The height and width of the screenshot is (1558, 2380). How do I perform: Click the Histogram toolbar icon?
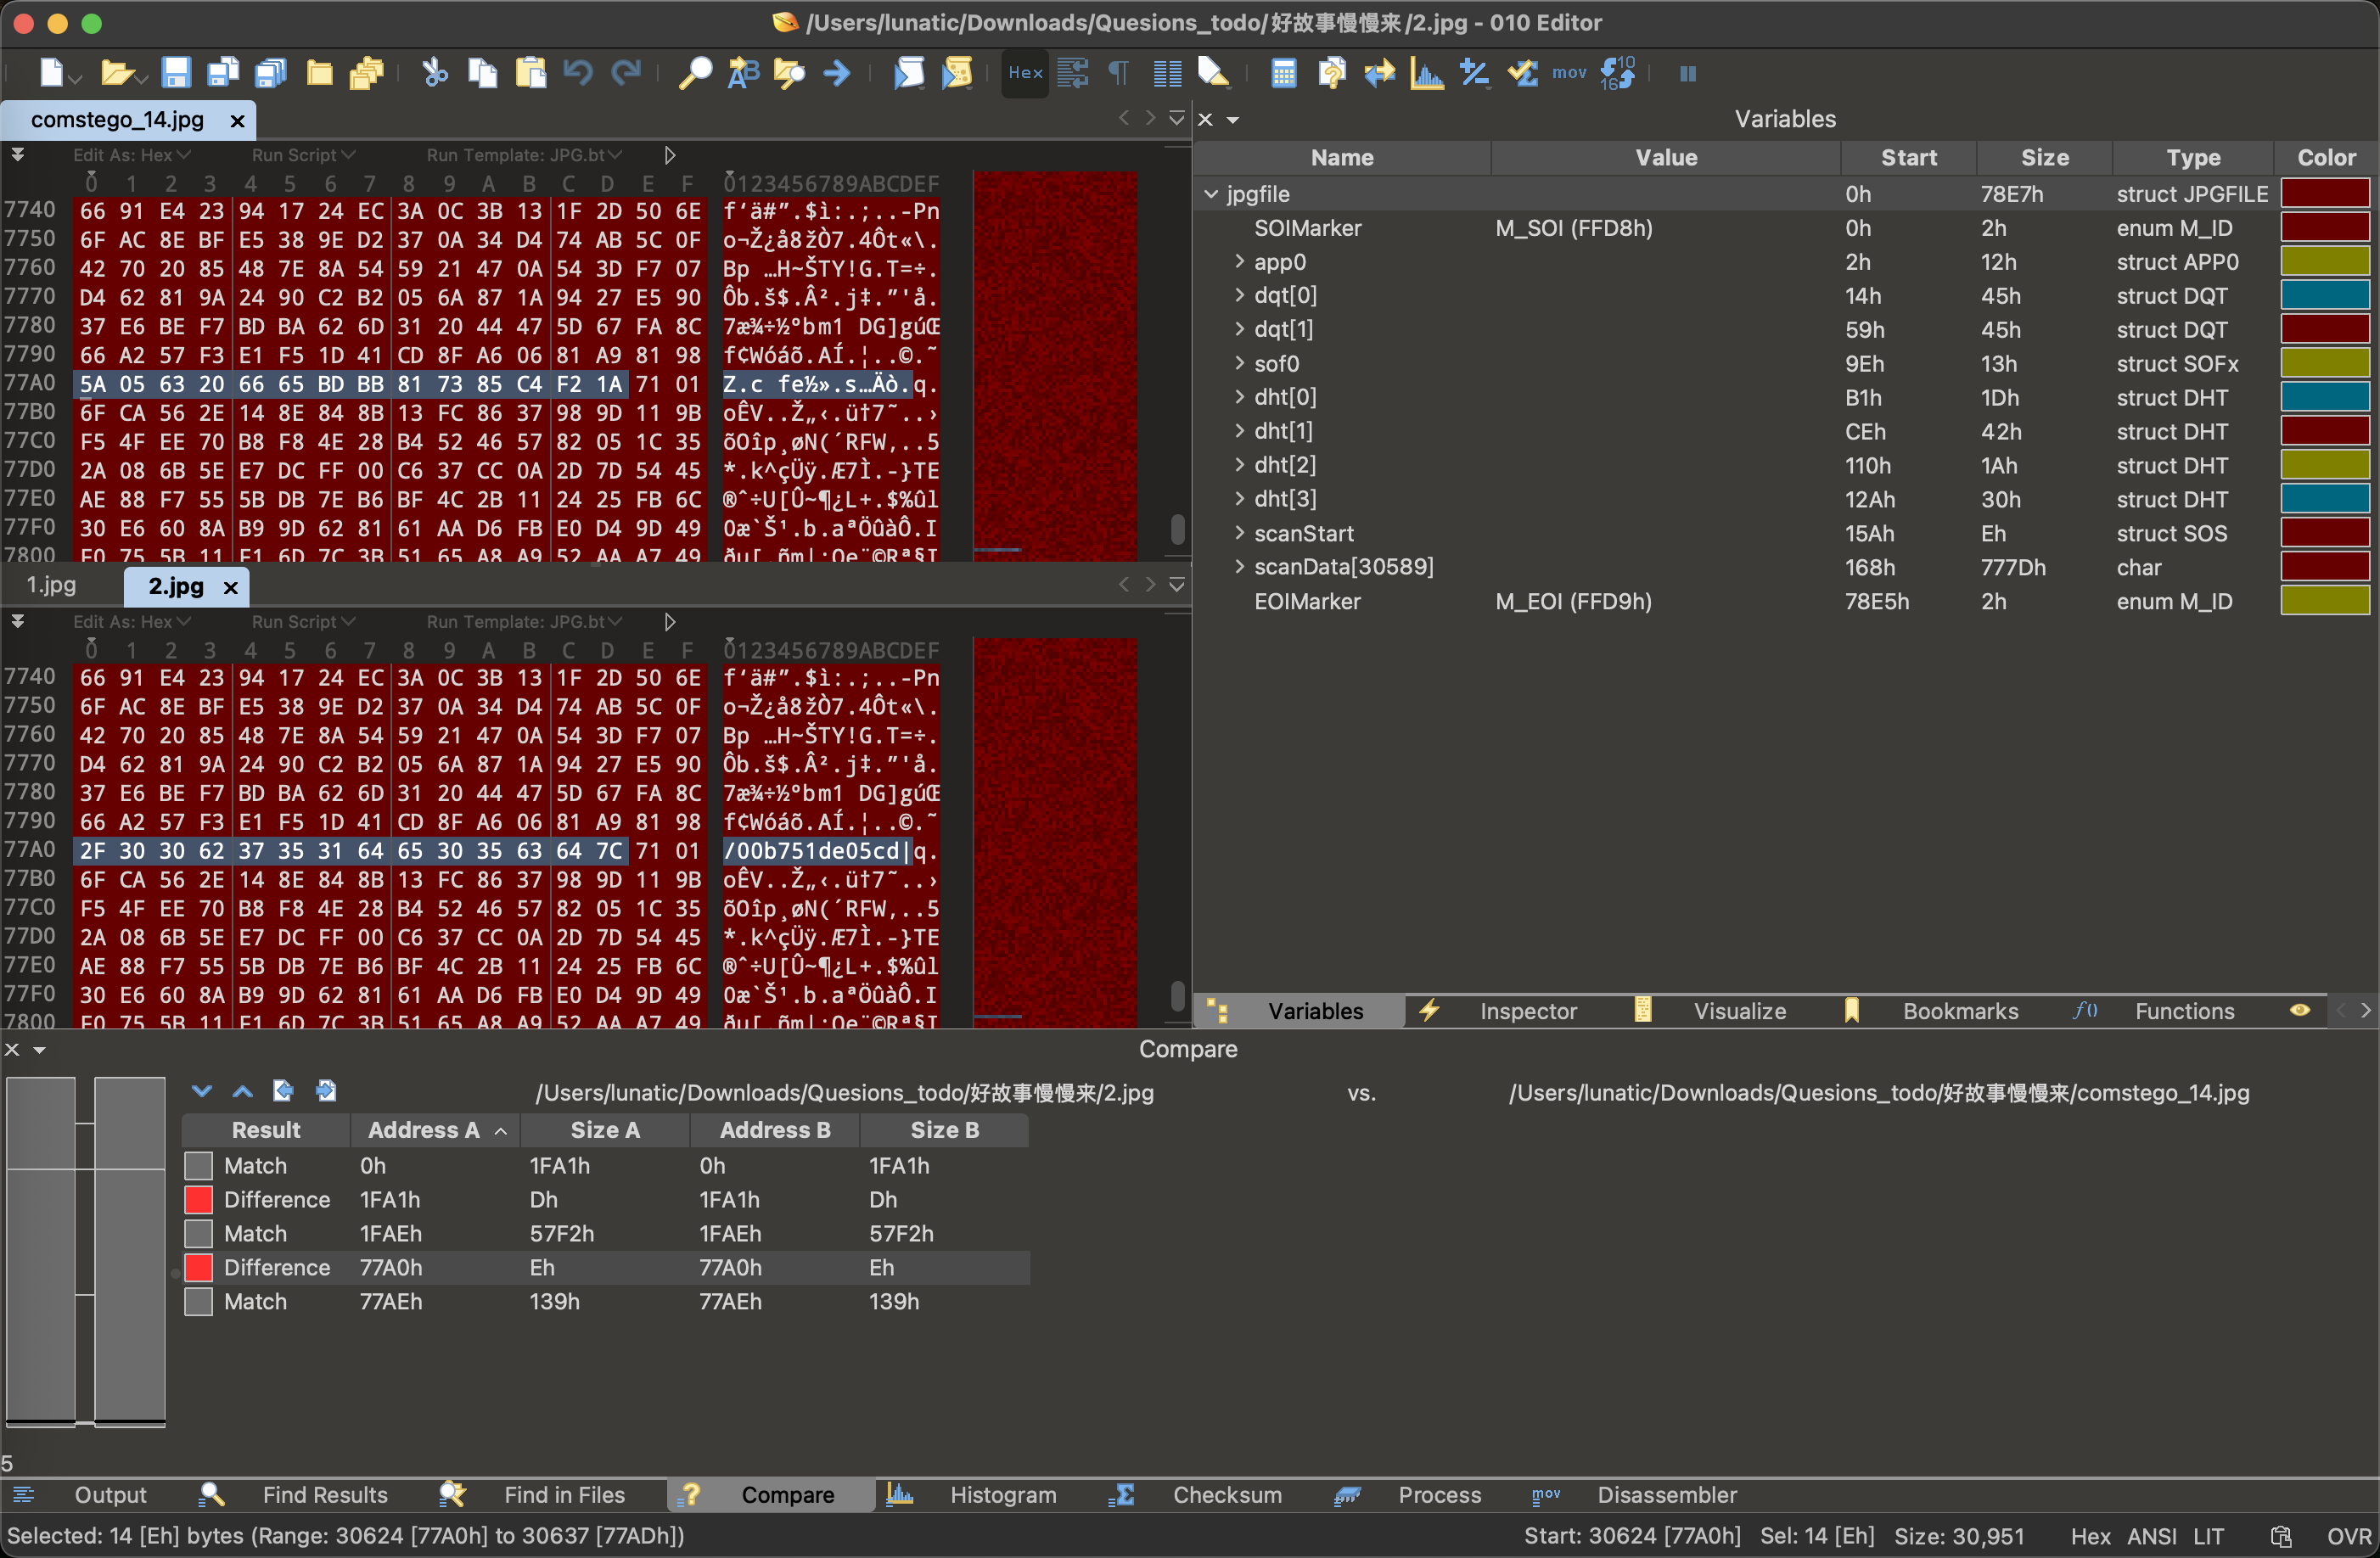1426,73
